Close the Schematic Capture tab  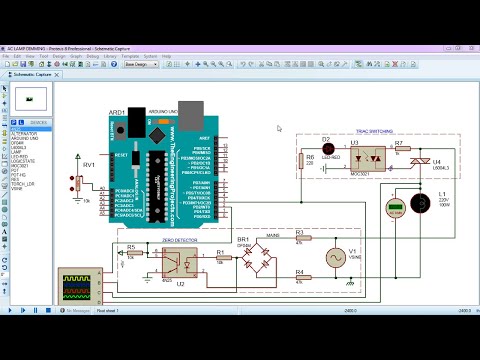(x=57, y=75)
